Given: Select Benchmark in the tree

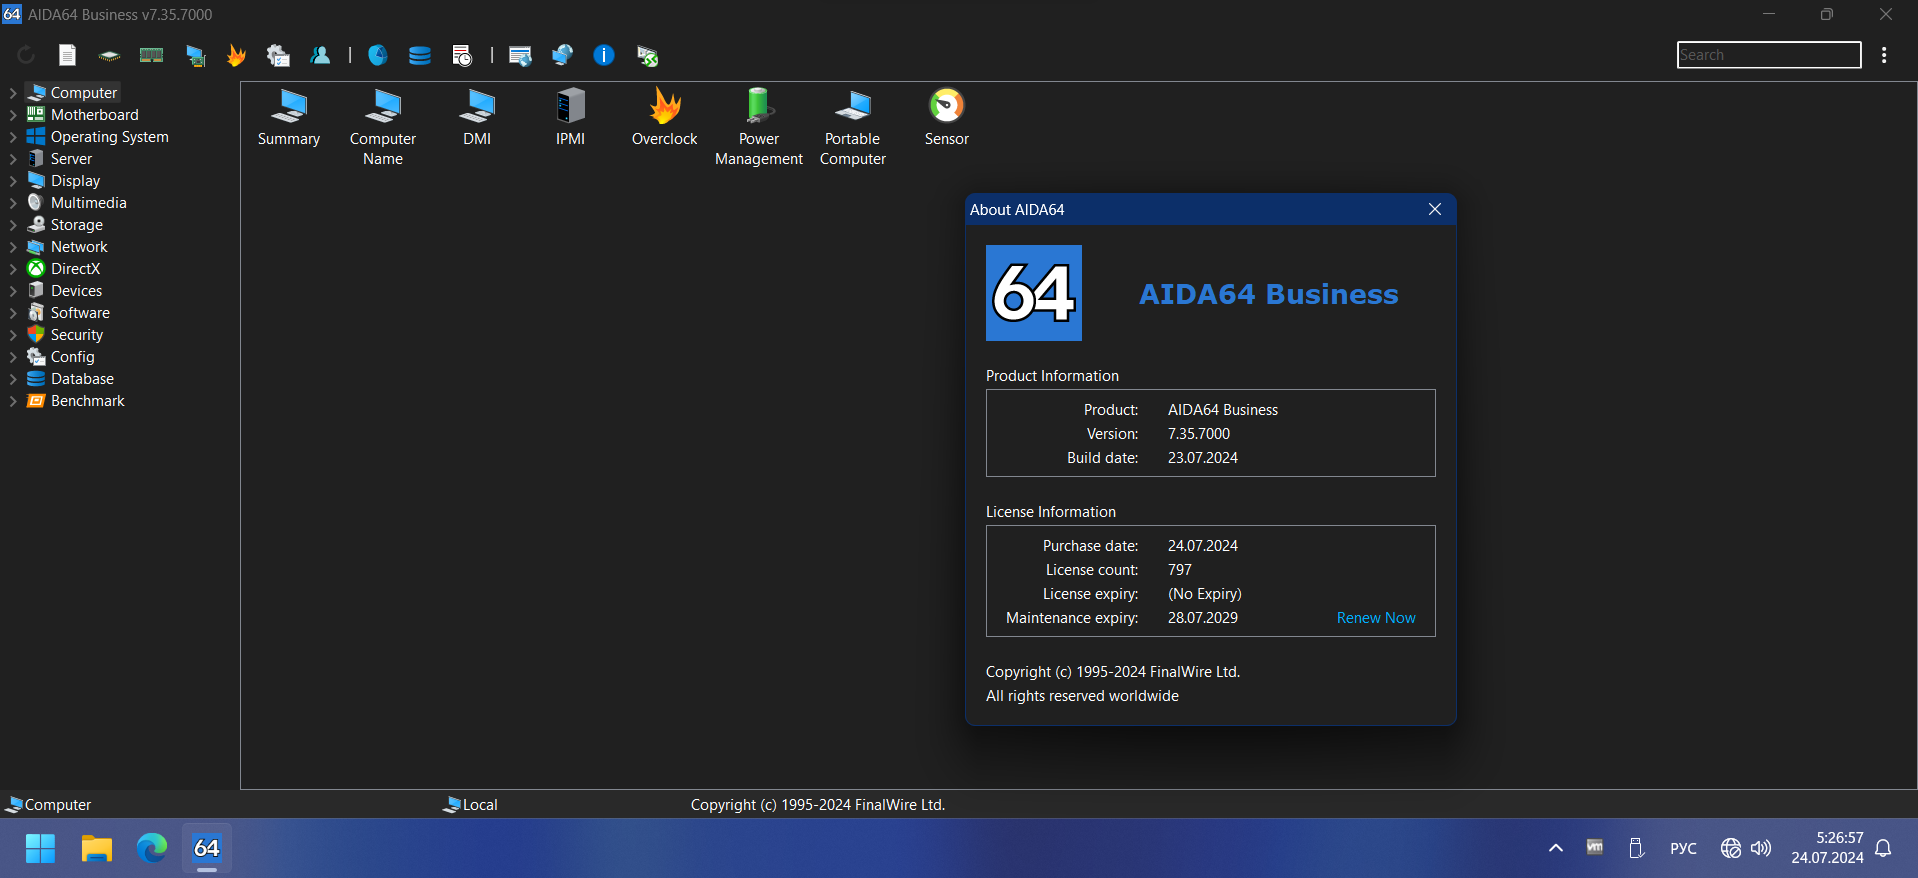Looking at the screenshot, I should pos(87,401).
